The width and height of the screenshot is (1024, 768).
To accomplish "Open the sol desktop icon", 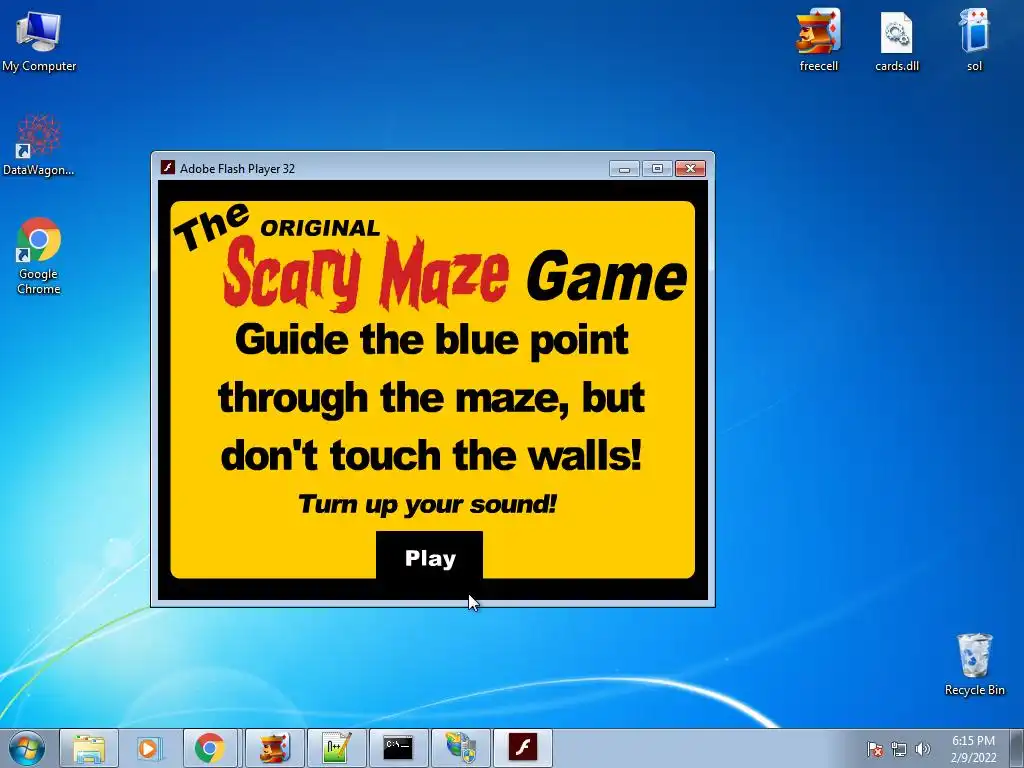I will [x=974, y=40].
